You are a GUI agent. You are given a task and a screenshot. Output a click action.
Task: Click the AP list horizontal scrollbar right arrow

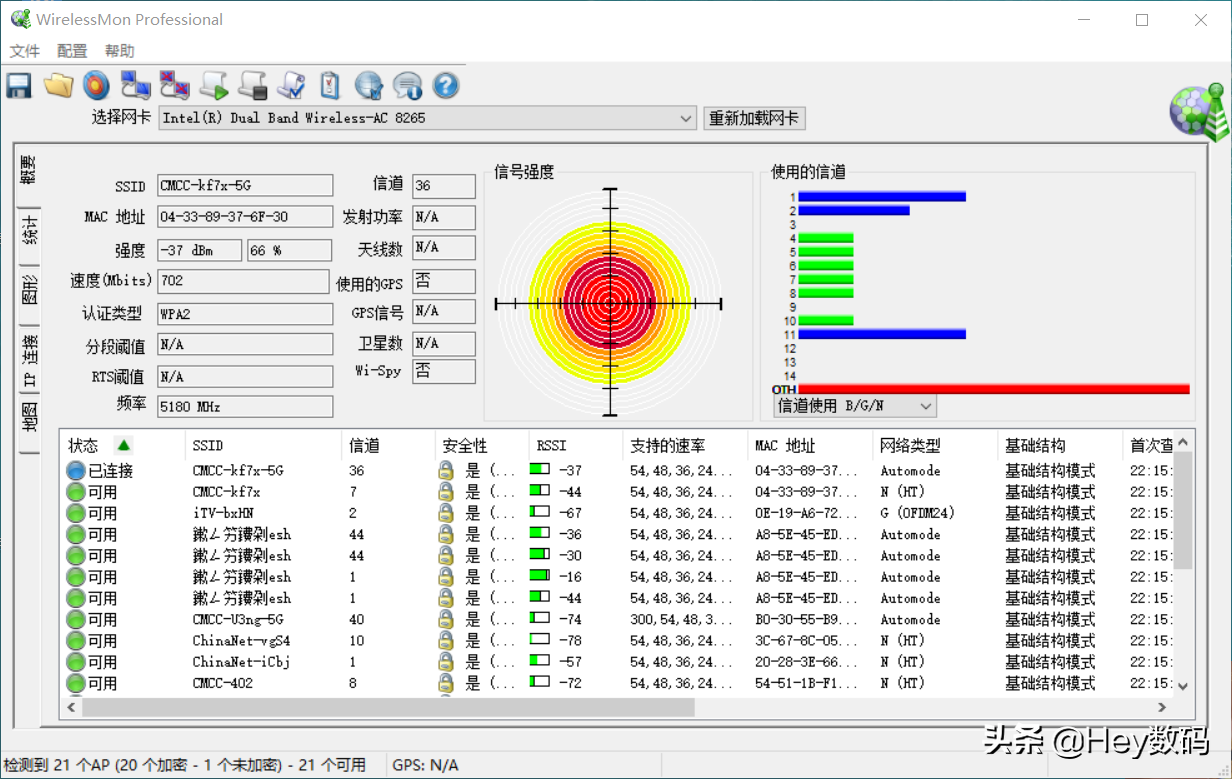click(x=1162, y=707)
